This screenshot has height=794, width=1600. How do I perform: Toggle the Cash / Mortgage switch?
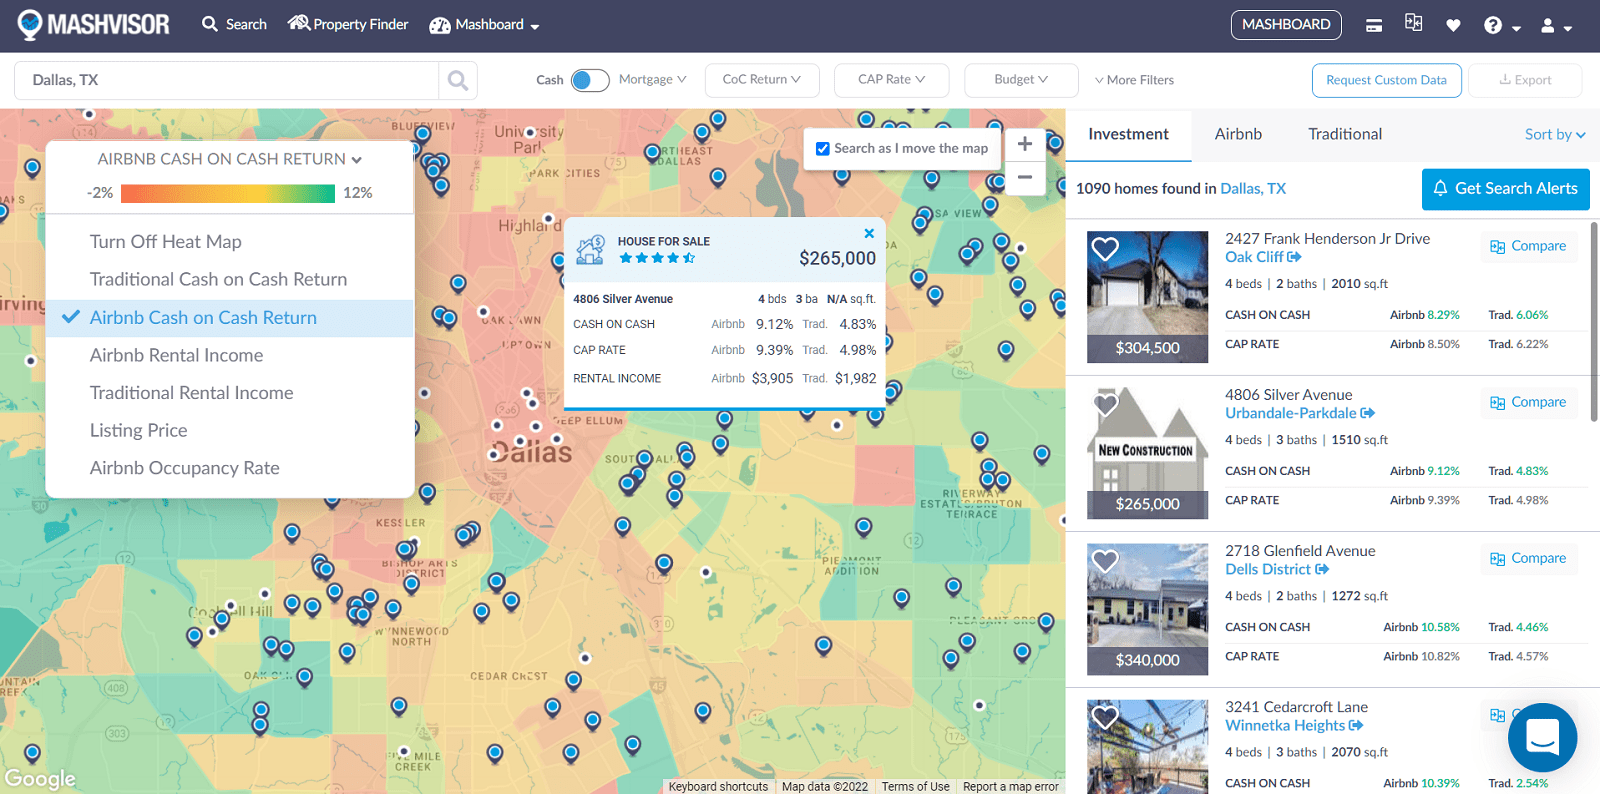(x=590, y=80)
